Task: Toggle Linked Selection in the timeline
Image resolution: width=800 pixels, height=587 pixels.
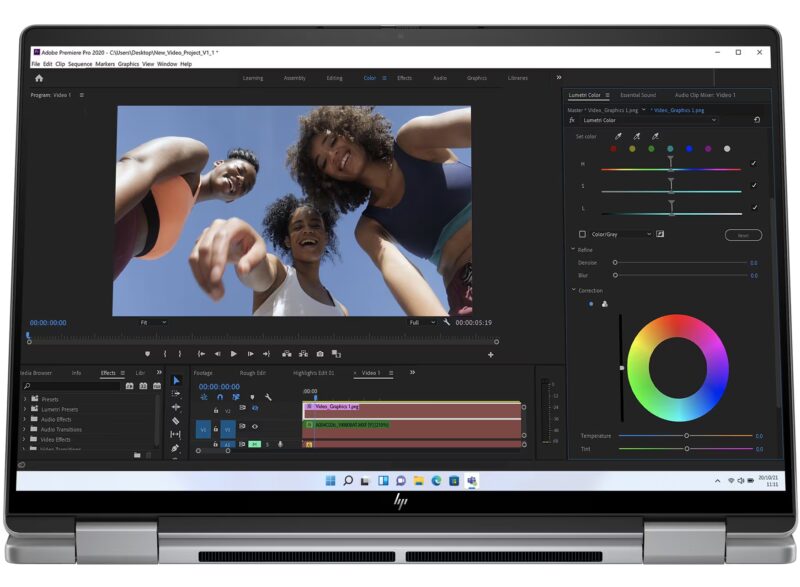Action: click(236, 397)
